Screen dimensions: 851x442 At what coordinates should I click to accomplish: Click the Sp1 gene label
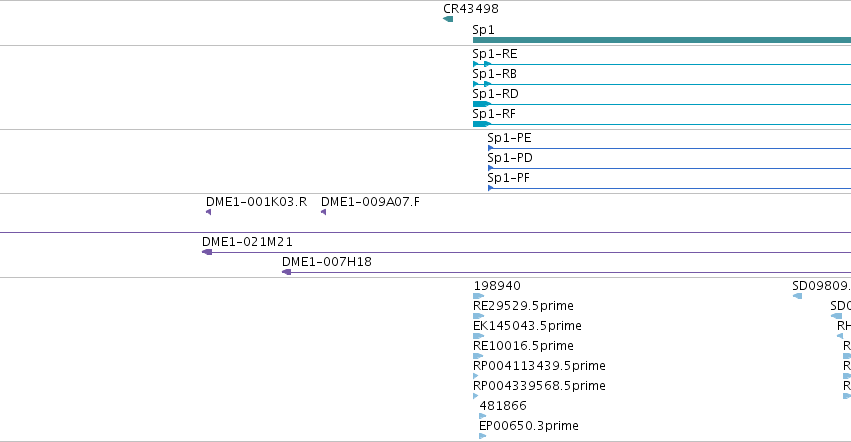[x=483, y=30]
